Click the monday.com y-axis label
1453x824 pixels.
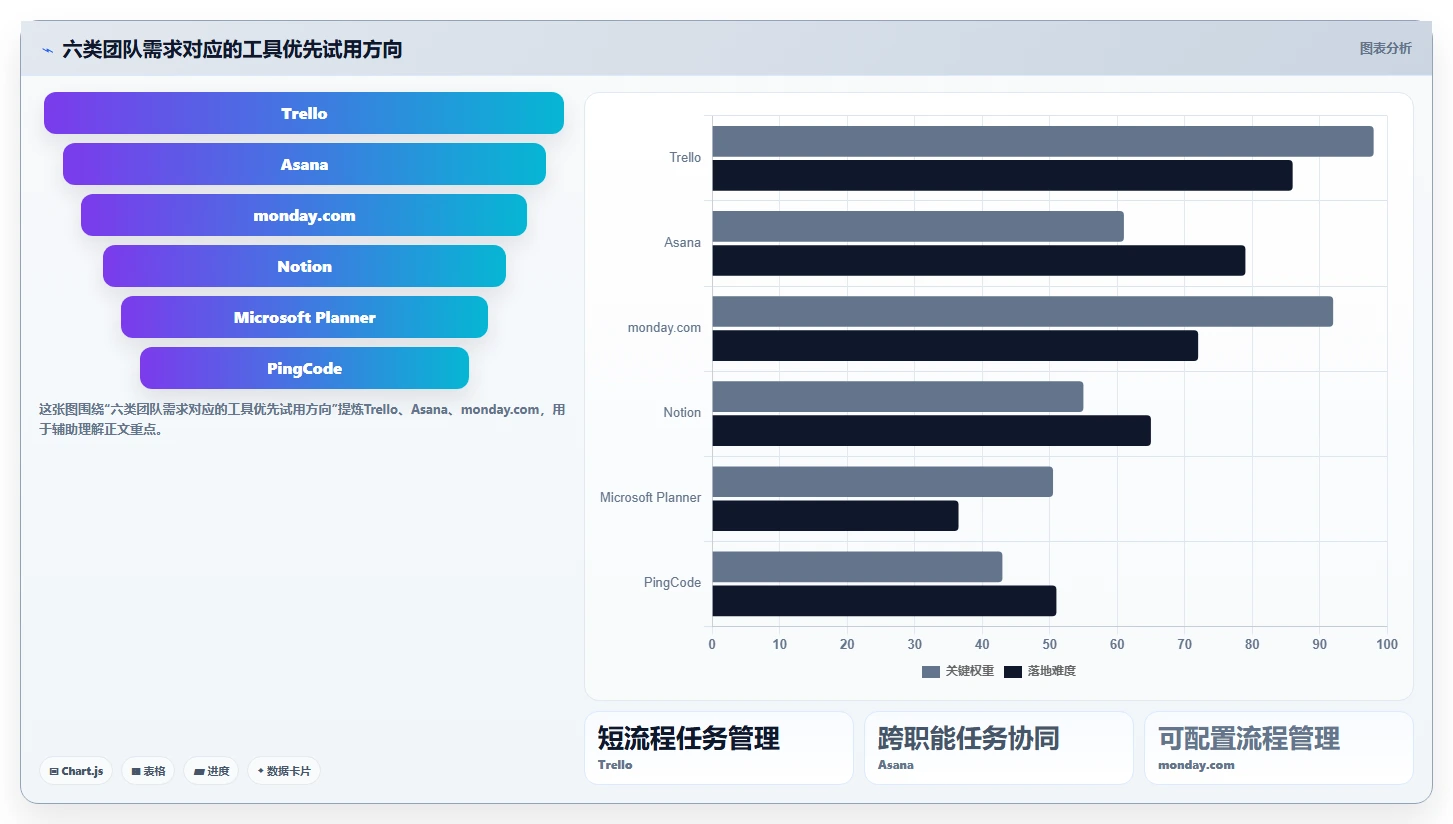664,328
